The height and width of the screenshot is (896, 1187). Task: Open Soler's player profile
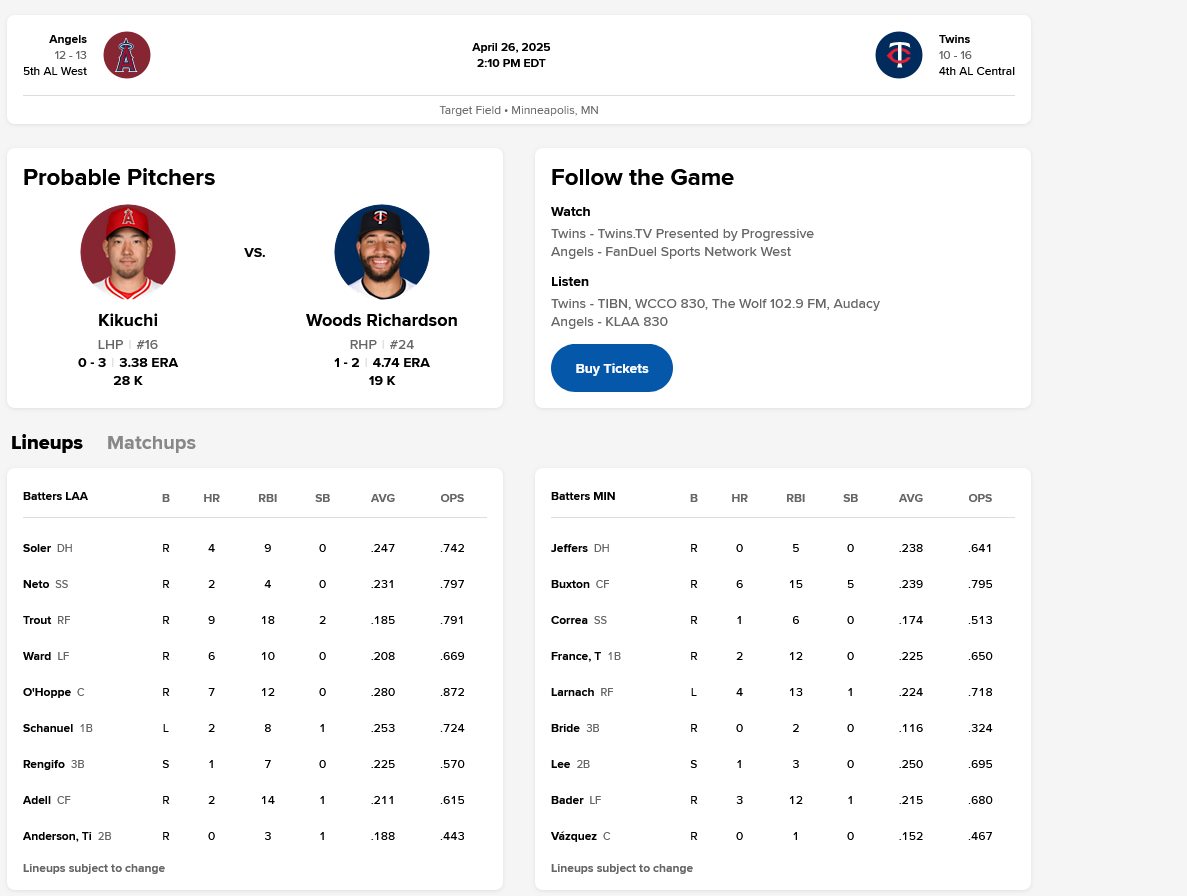[37, 548]
